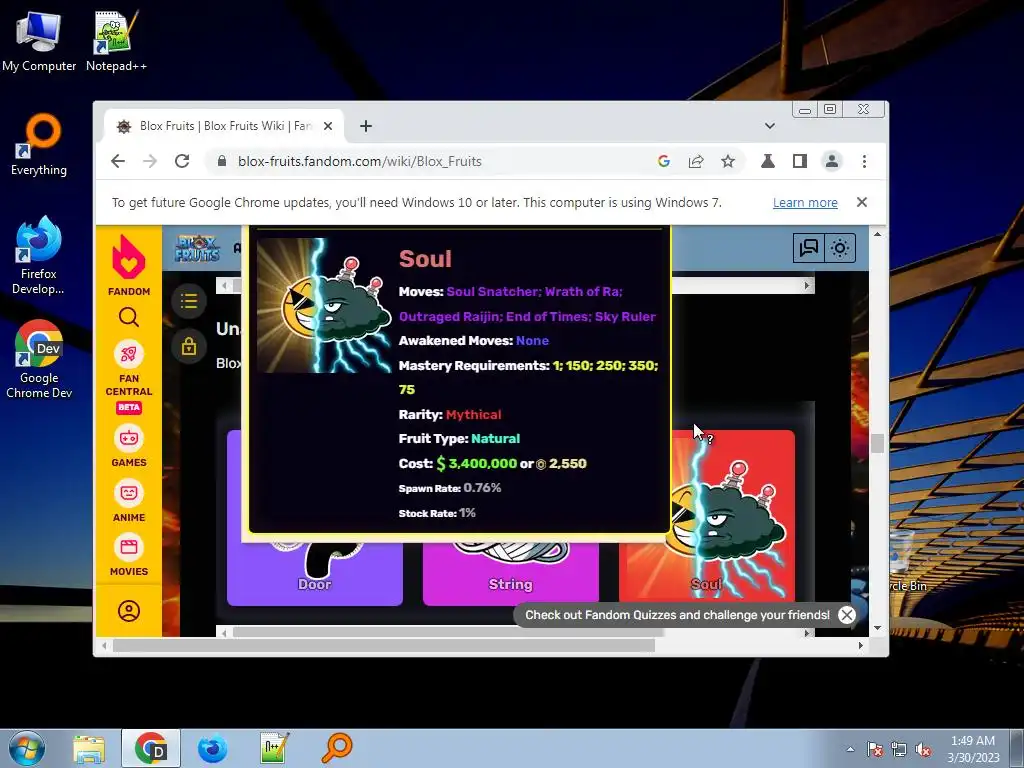Click the address bar URL

click(x=360, y=161)
